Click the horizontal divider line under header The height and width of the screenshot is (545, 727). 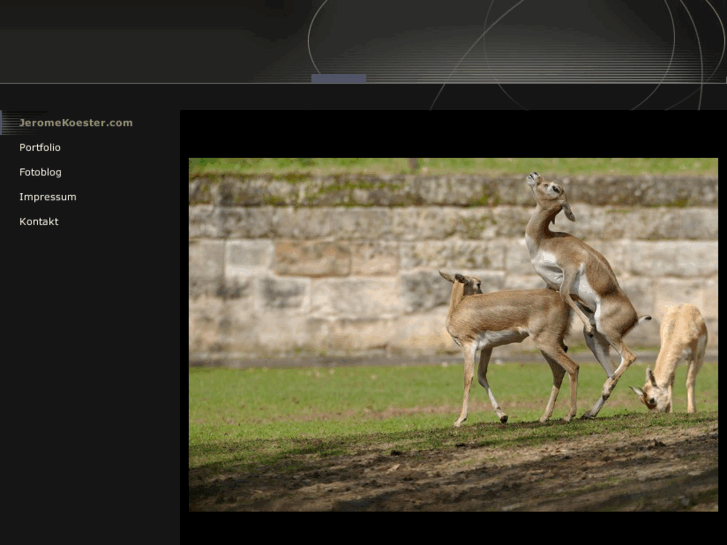click(x=150, y=83)
